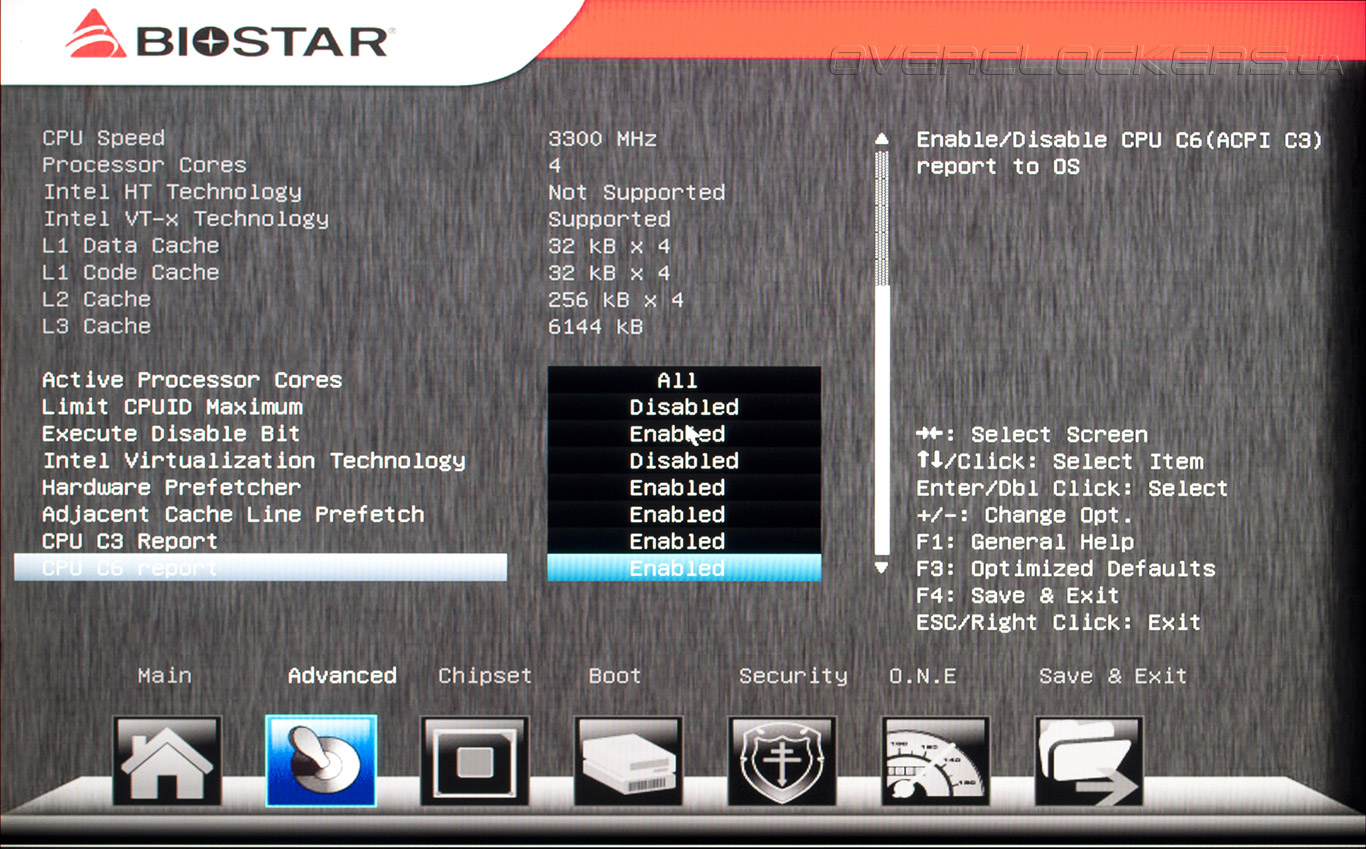Click the Enter/Dbl Click: Select hint
The height and width of the screenshot is (849, 1366).
pyautogui.click(x=1072, y=488)
